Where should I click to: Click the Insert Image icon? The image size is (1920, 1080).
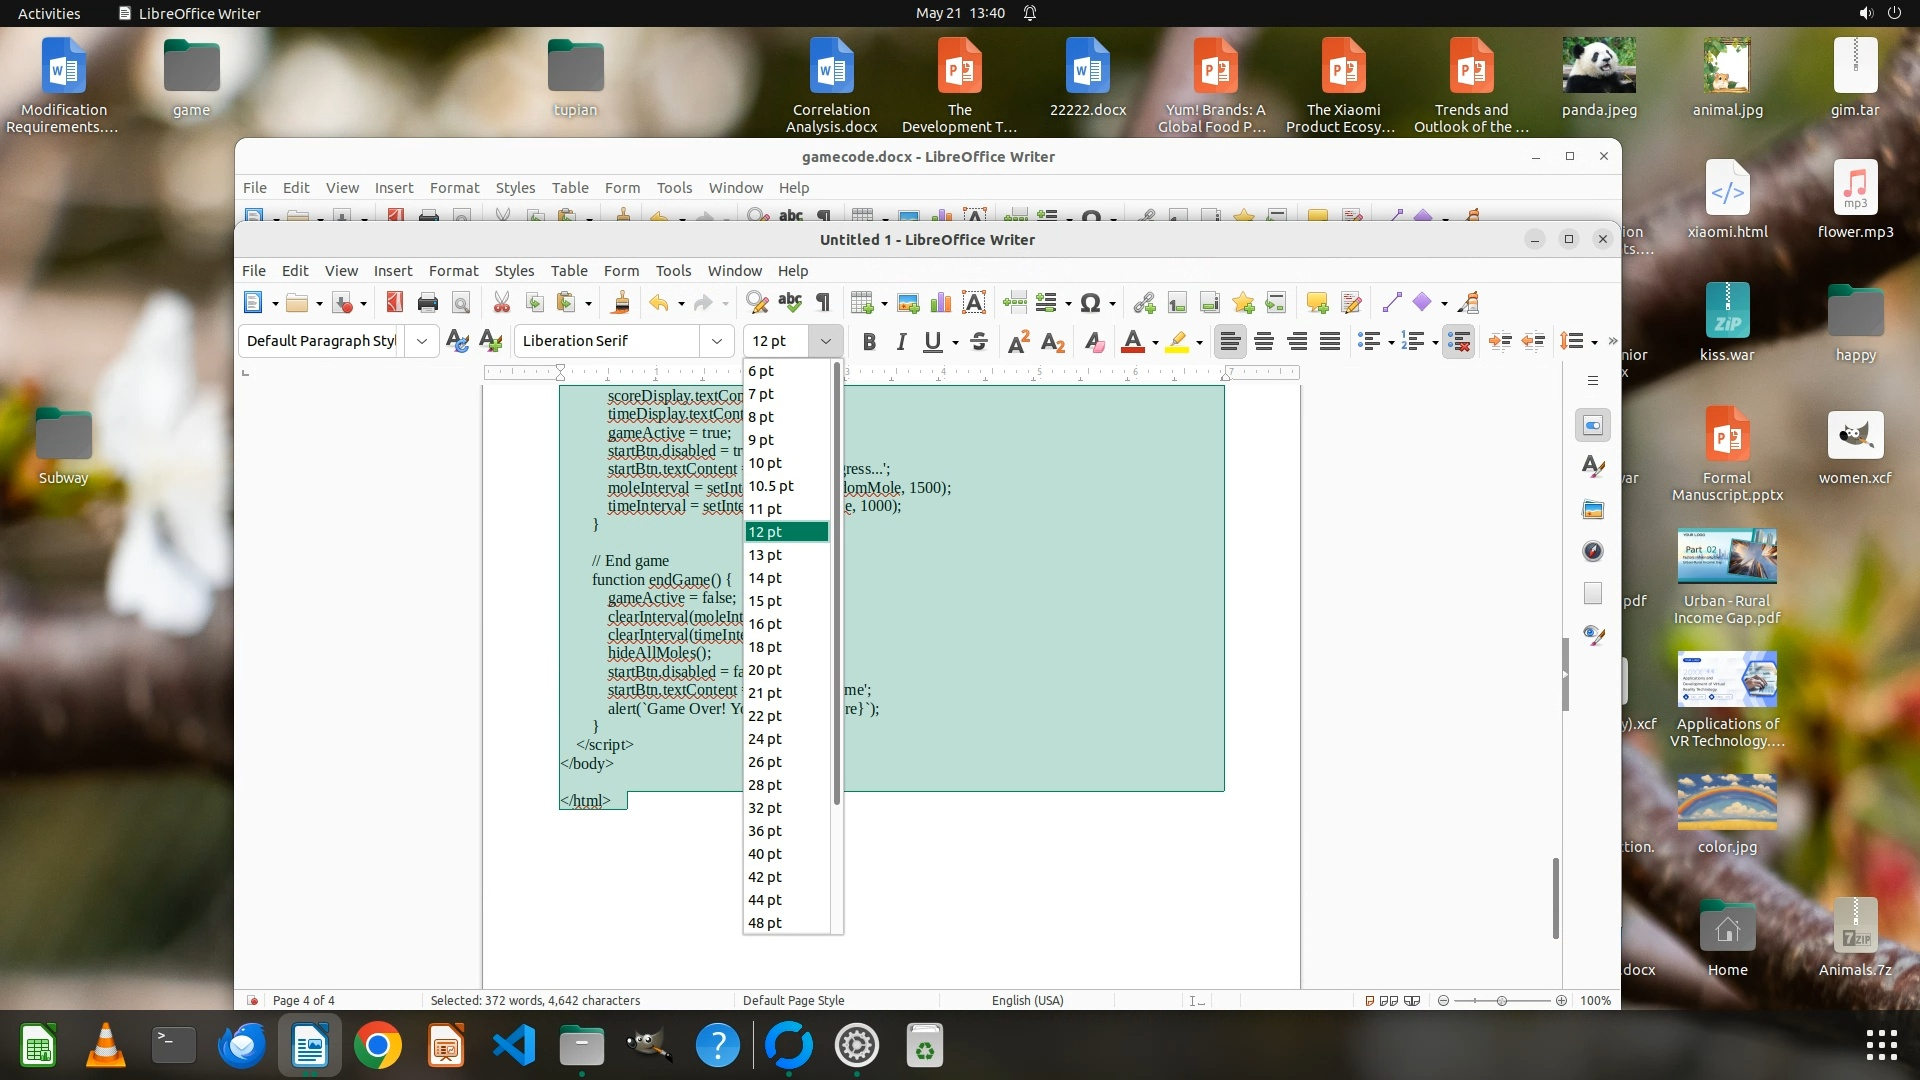coord(908,303)
